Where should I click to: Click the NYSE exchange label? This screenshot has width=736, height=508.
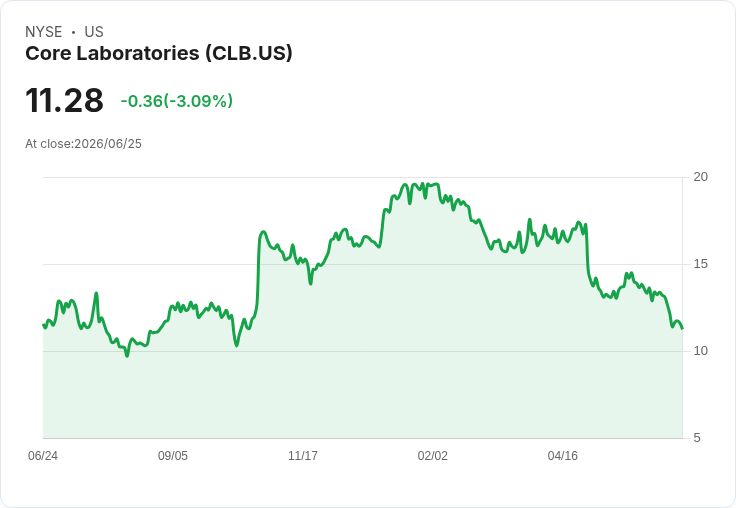(44, 32)
